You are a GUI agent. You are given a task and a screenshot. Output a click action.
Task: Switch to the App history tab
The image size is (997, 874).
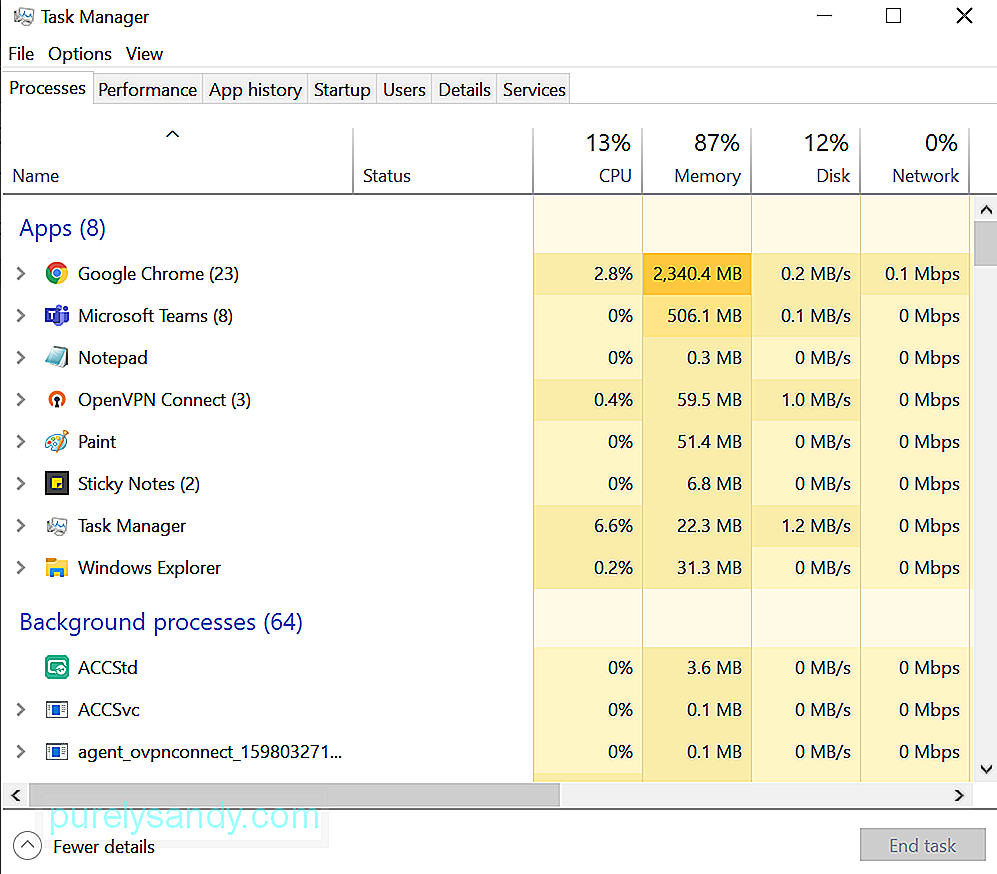[x=256, y=90]
